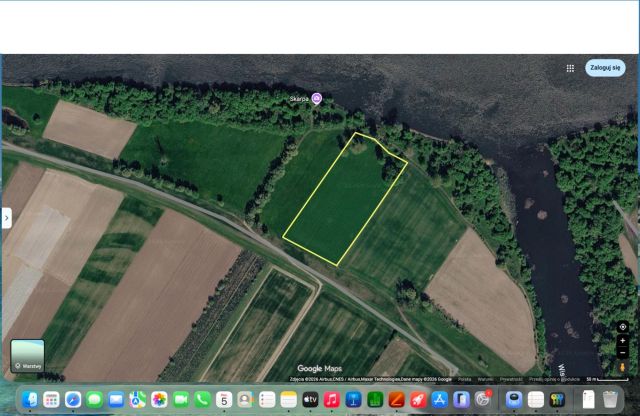
Task: Open the Polska footer link
Action: click(464, 379)
